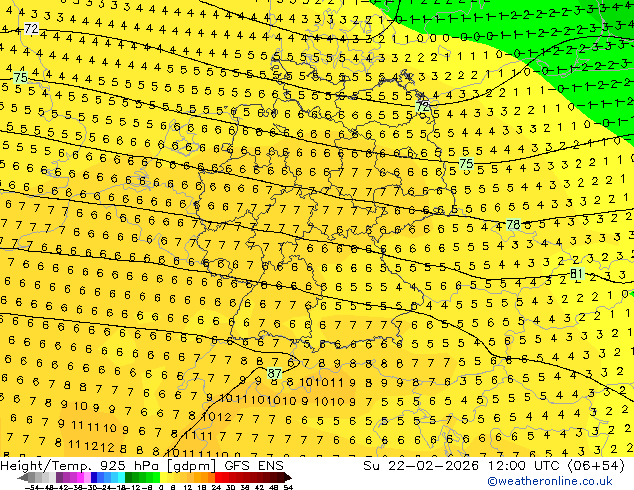Screen dimensions: 634x490
Task: Click the date 'Su 22-02-2026'
Action: tap(421, 466)
